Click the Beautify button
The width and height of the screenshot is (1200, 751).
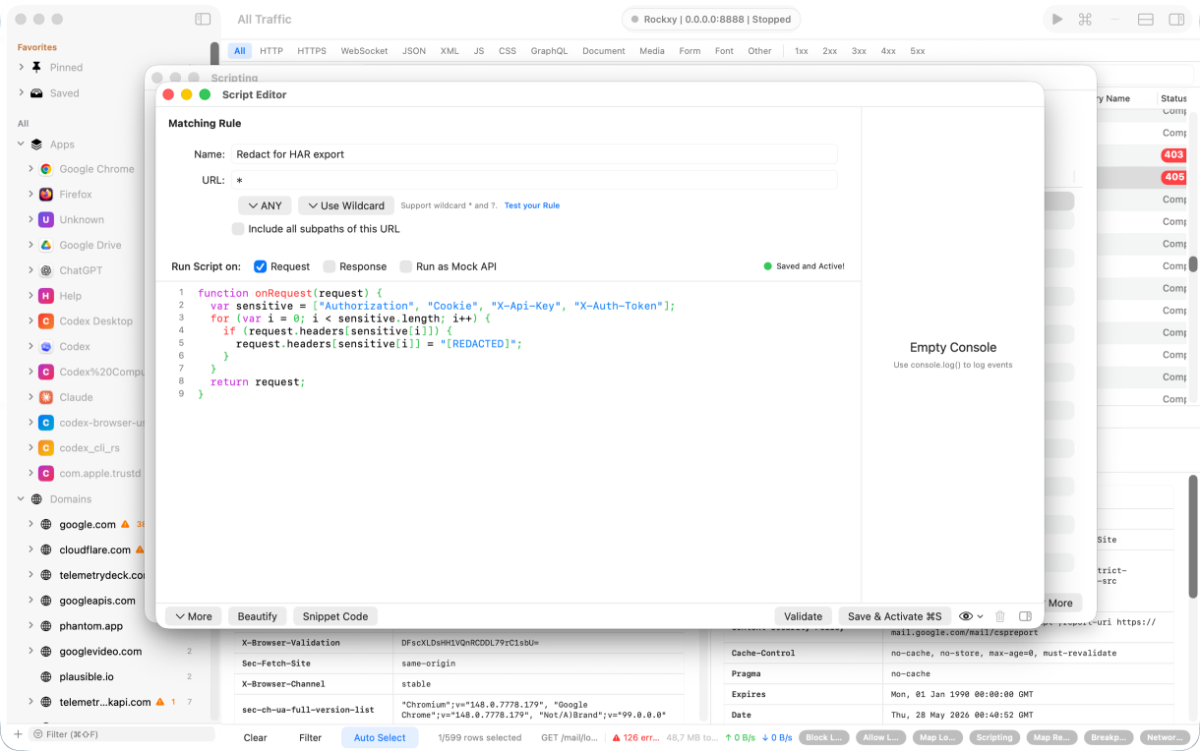tap(257, 616)
